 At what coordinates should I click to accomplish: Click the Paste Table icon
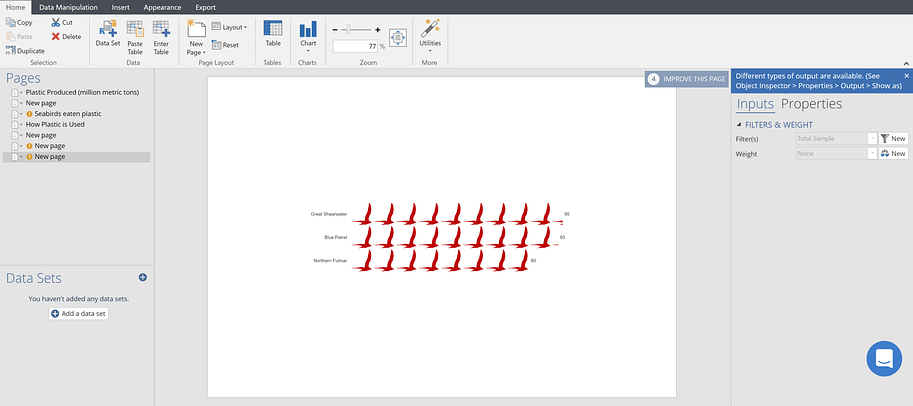[135, 29]
